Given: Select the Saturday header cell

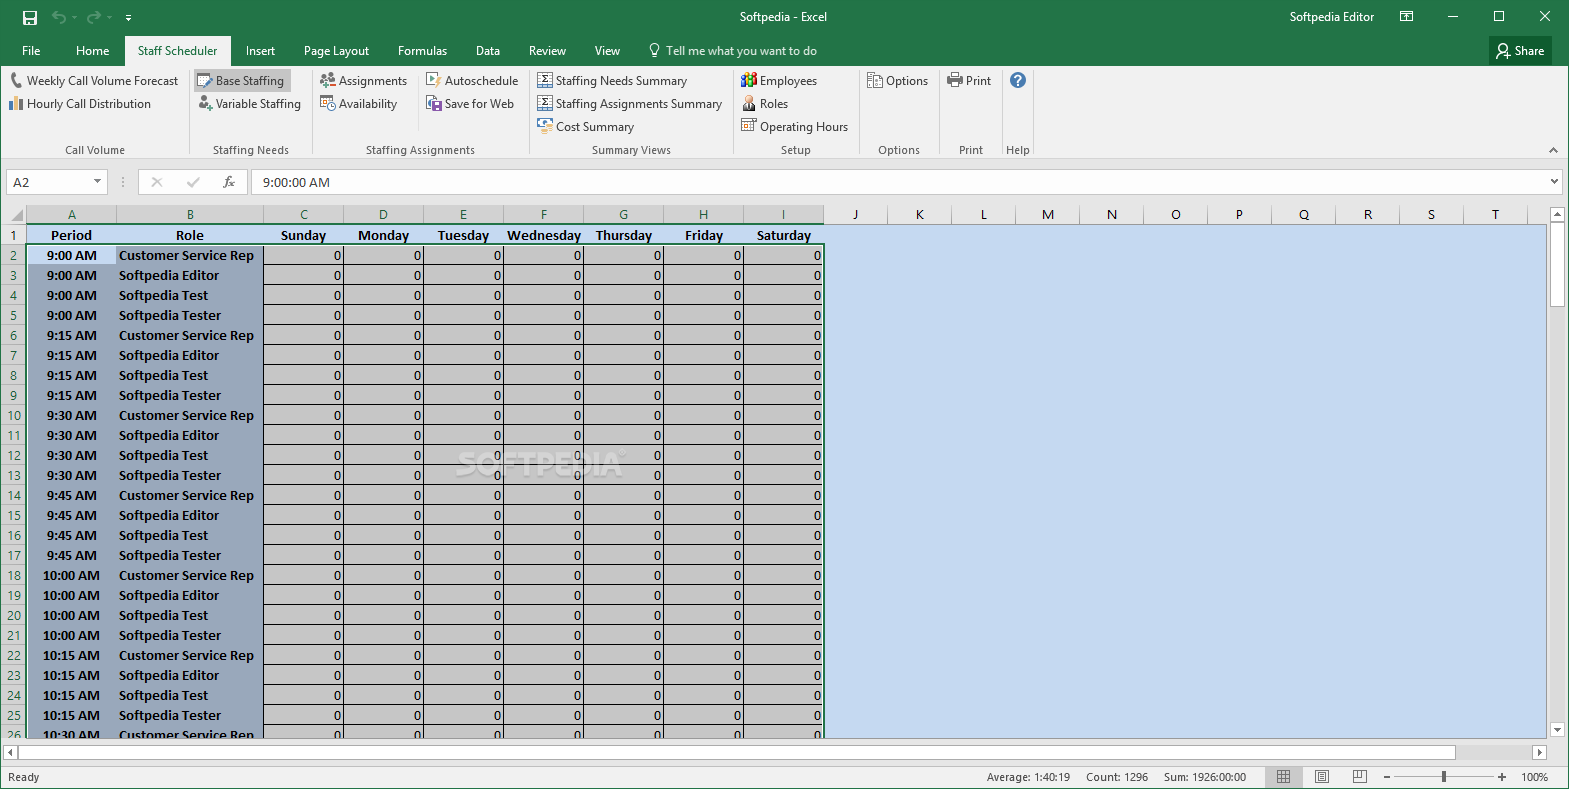Looking at the screenshot, I should (x=784, y=235).
